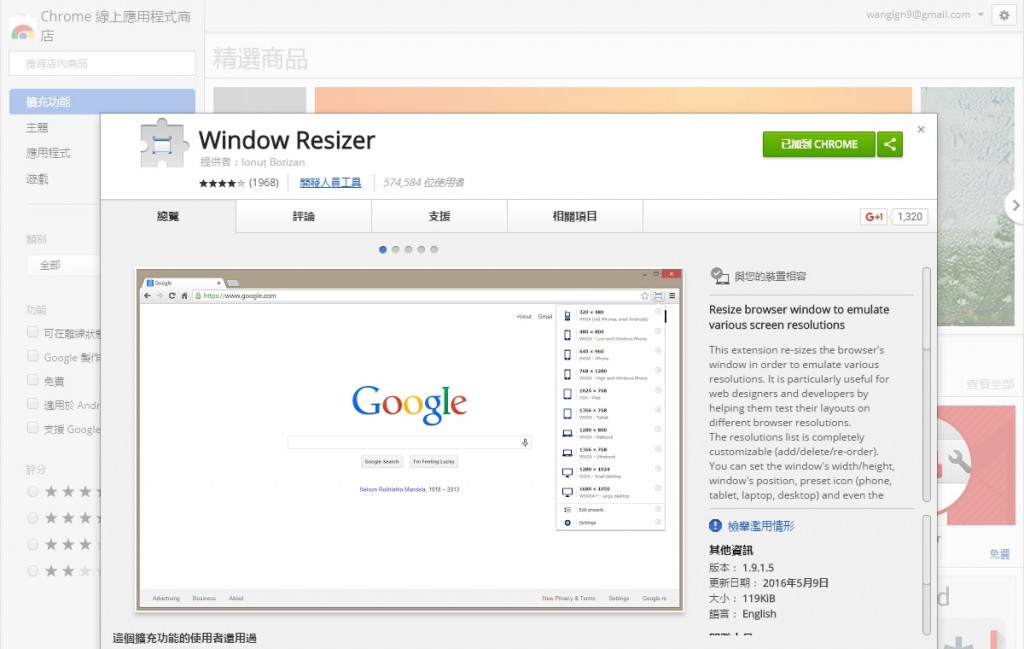Click the 1,320 G+ count badge
Viewport: 1024px width, 649px height.
[x=910, y=217]
